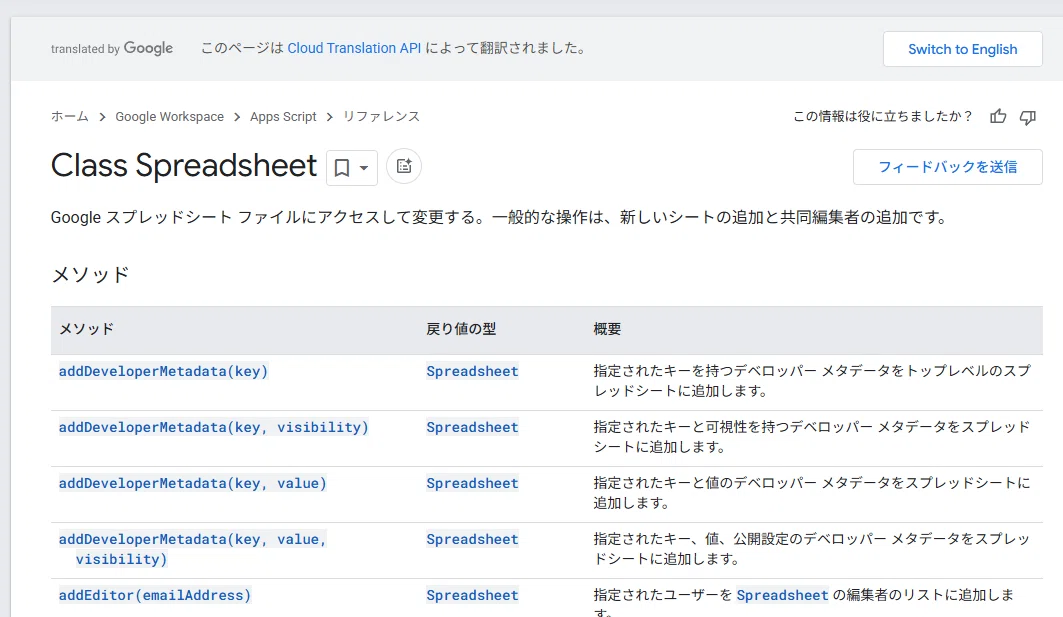Click Spreadsheet return type in addDeveloperMetadata(key, visibility) row
The width and height of the screenshot is (1063, 617).
coord(473,427)
